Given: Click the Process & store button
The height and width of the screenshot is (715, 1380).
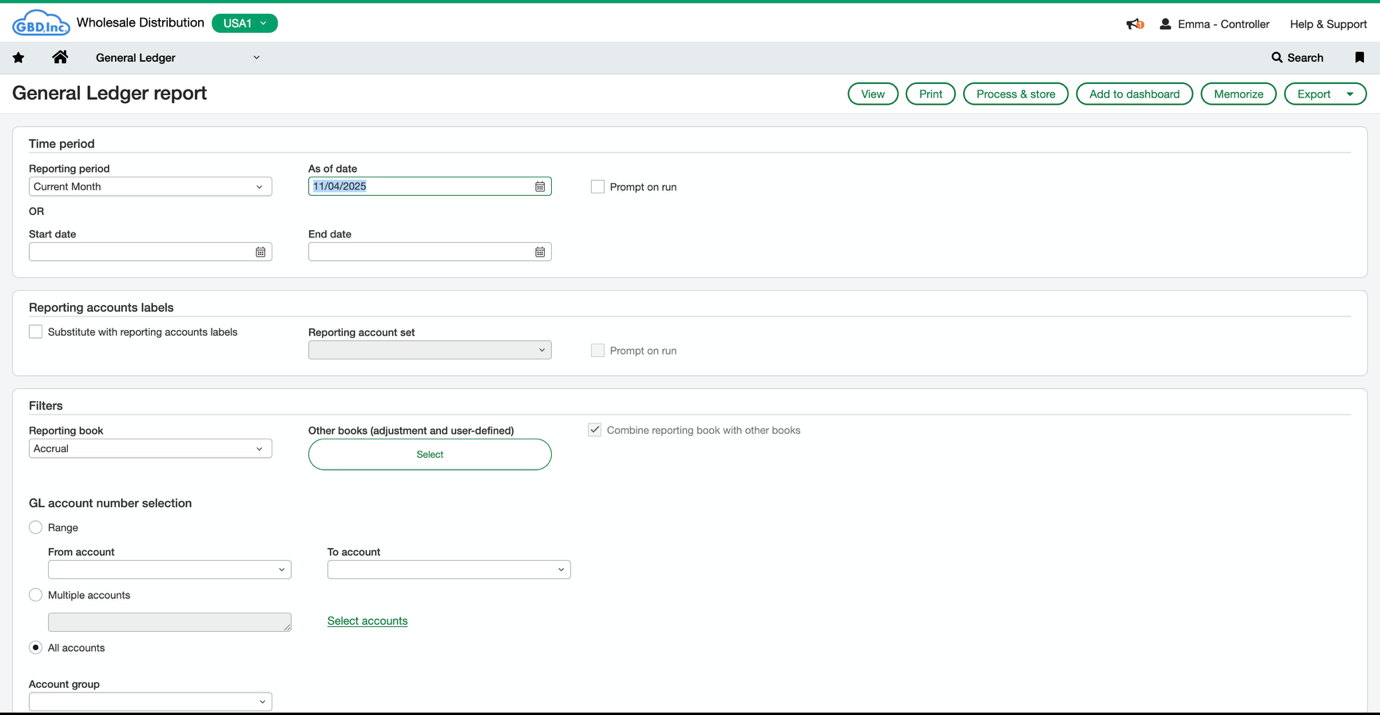Looking at the screenshot, I should (1015, 94).
